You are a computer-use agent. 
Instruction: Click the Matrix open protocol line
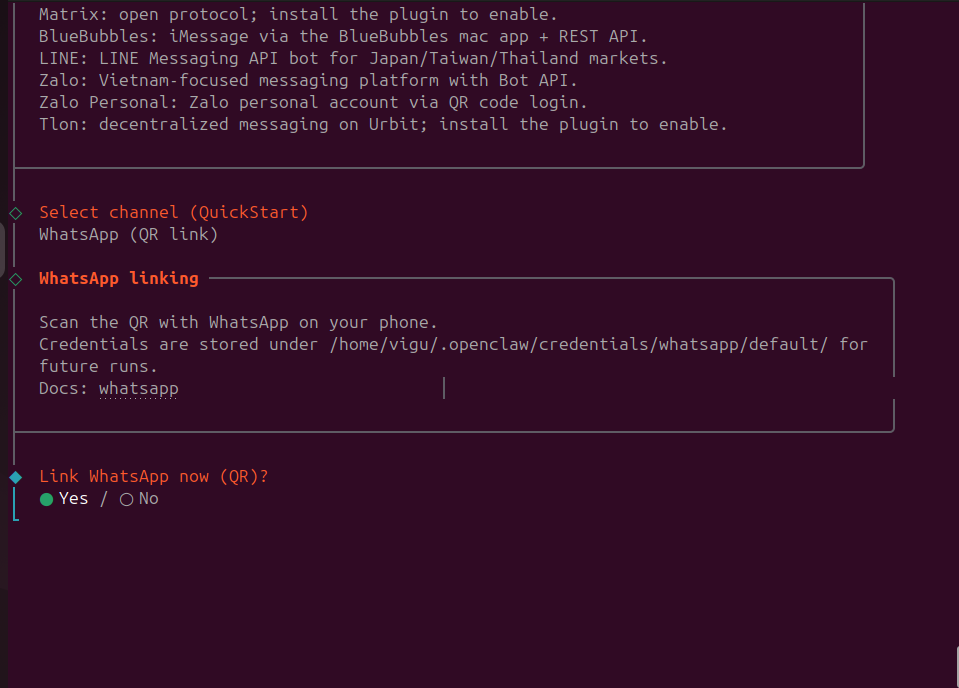click(298, 15)
